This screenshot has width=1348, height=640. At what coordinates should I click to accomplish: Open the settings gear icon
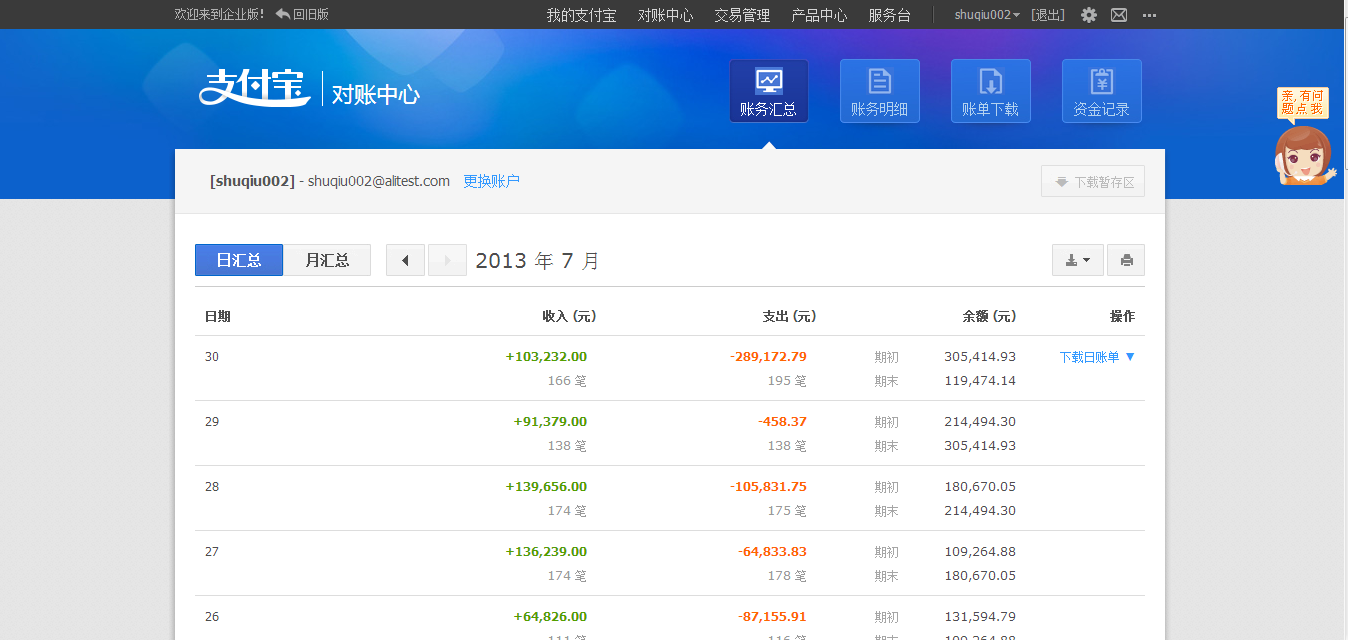(1089, 15)
